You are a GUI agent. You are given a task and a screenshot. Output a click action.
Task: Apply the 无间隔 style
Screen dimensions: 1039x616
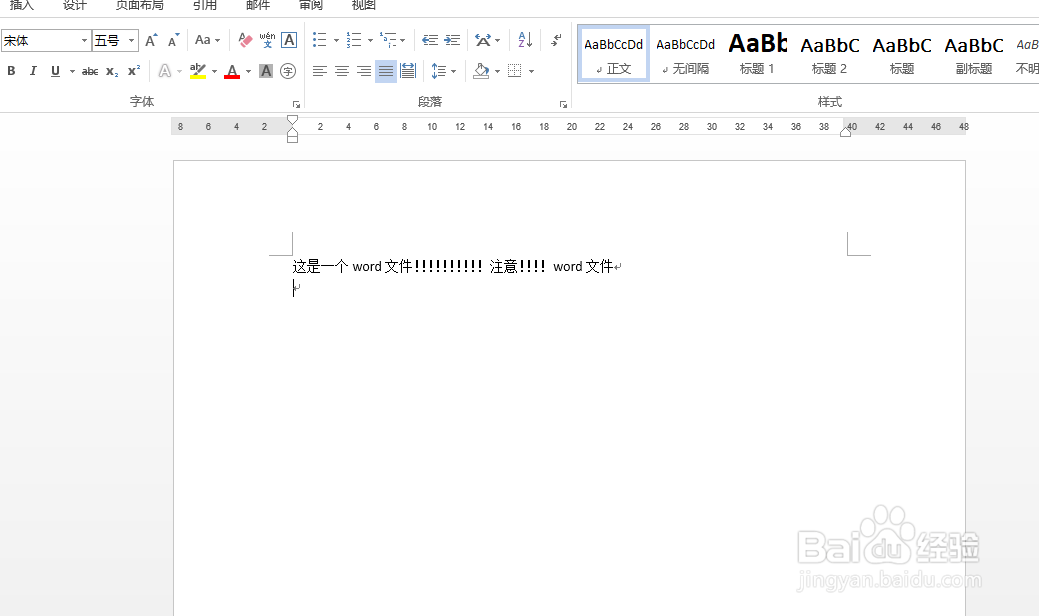tap(686, 54)
